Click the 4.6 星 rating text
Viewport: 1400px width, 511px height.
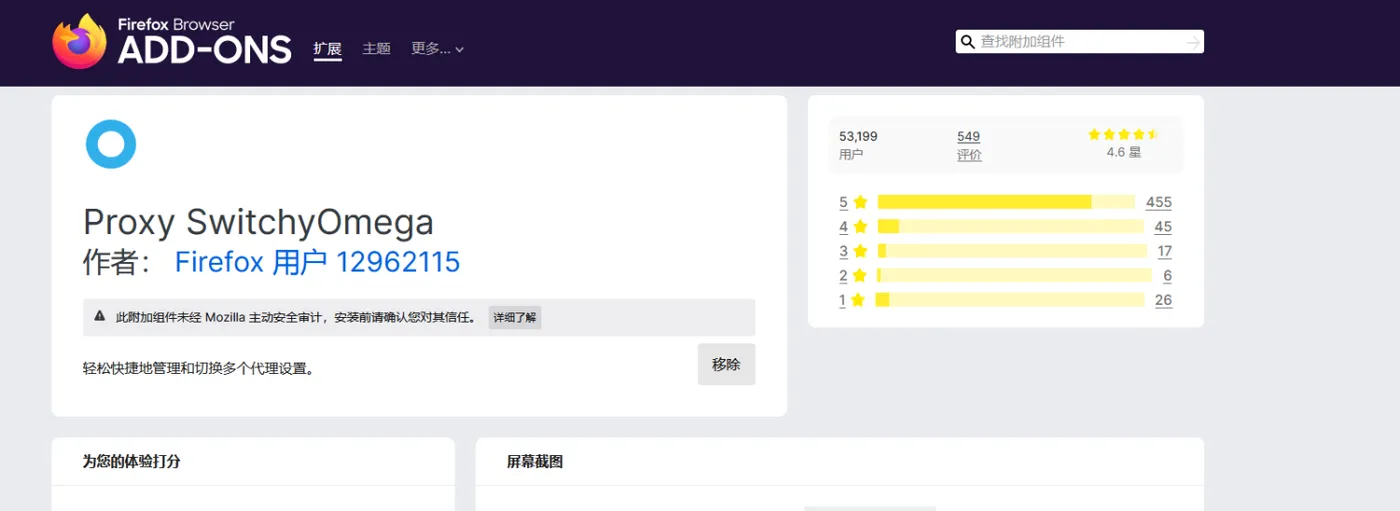pos(1123,153)
